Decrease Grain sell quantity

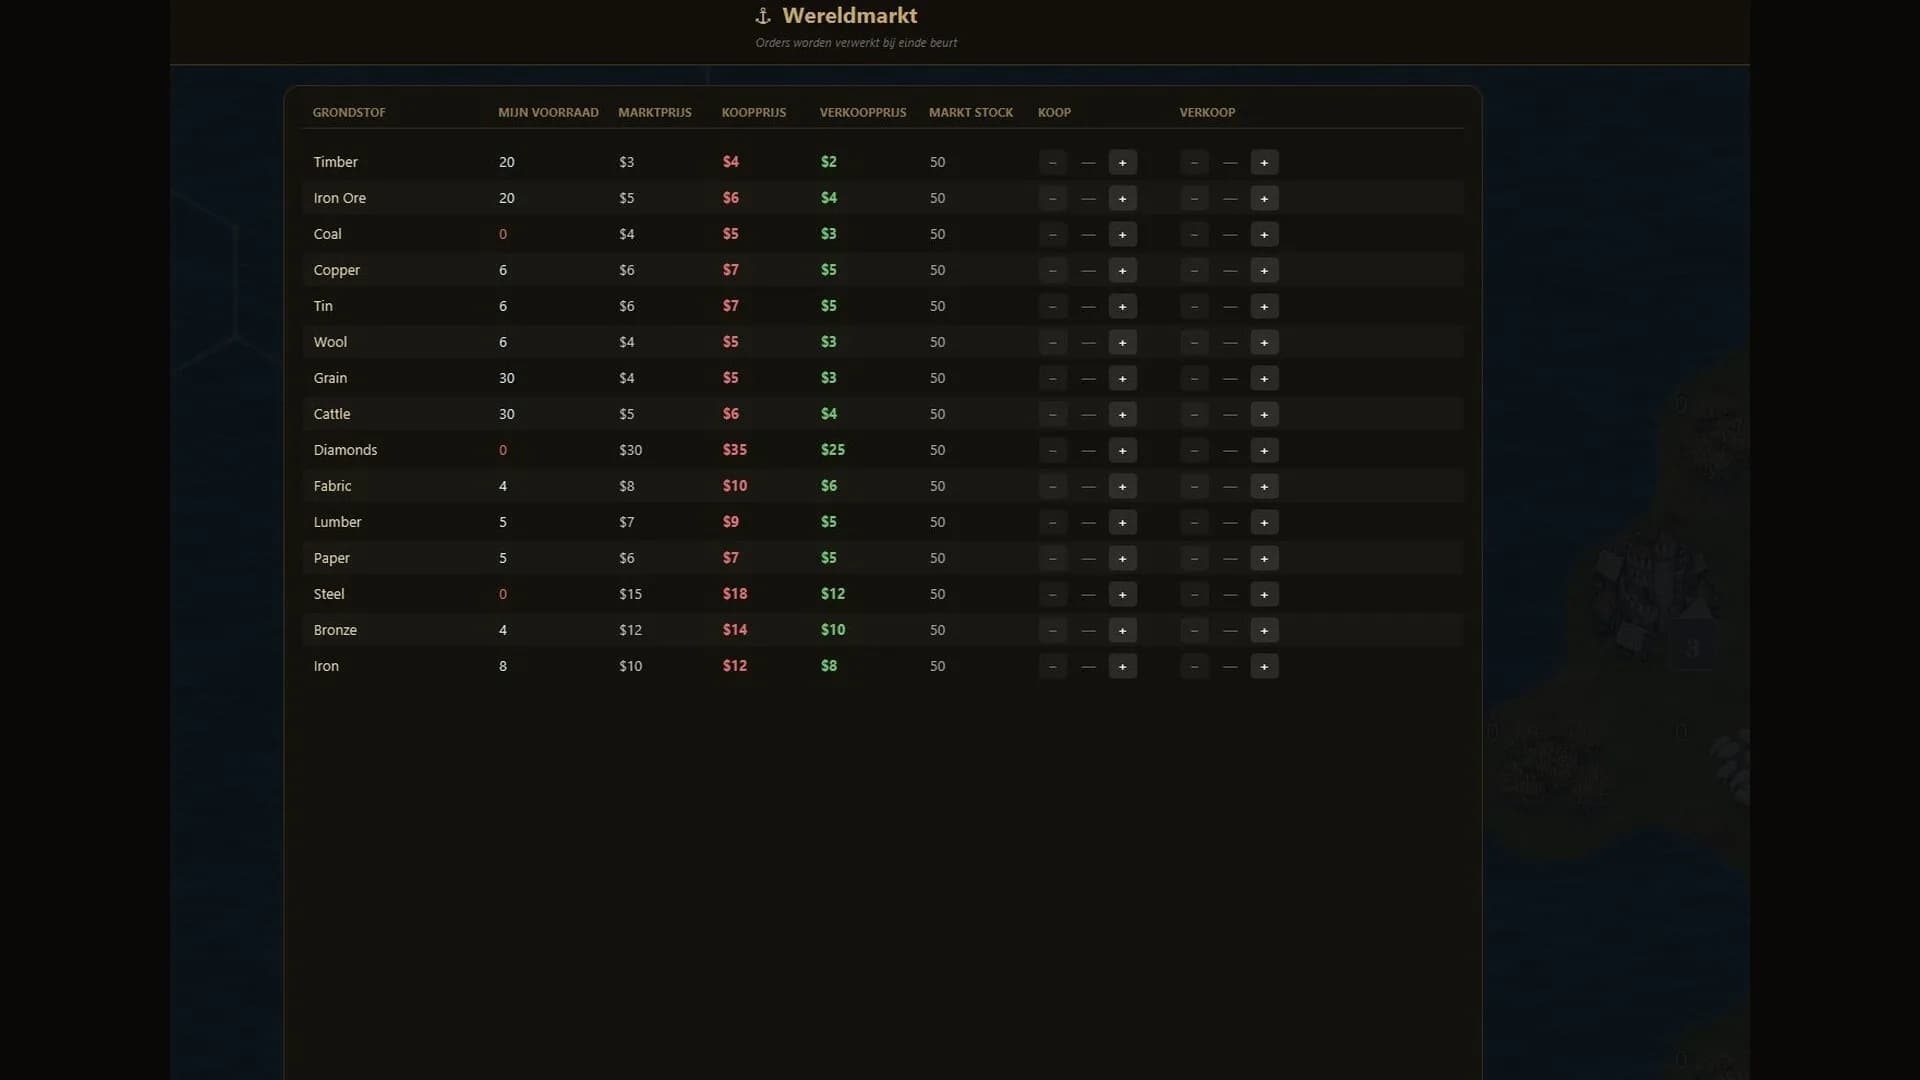(1194, 378)
